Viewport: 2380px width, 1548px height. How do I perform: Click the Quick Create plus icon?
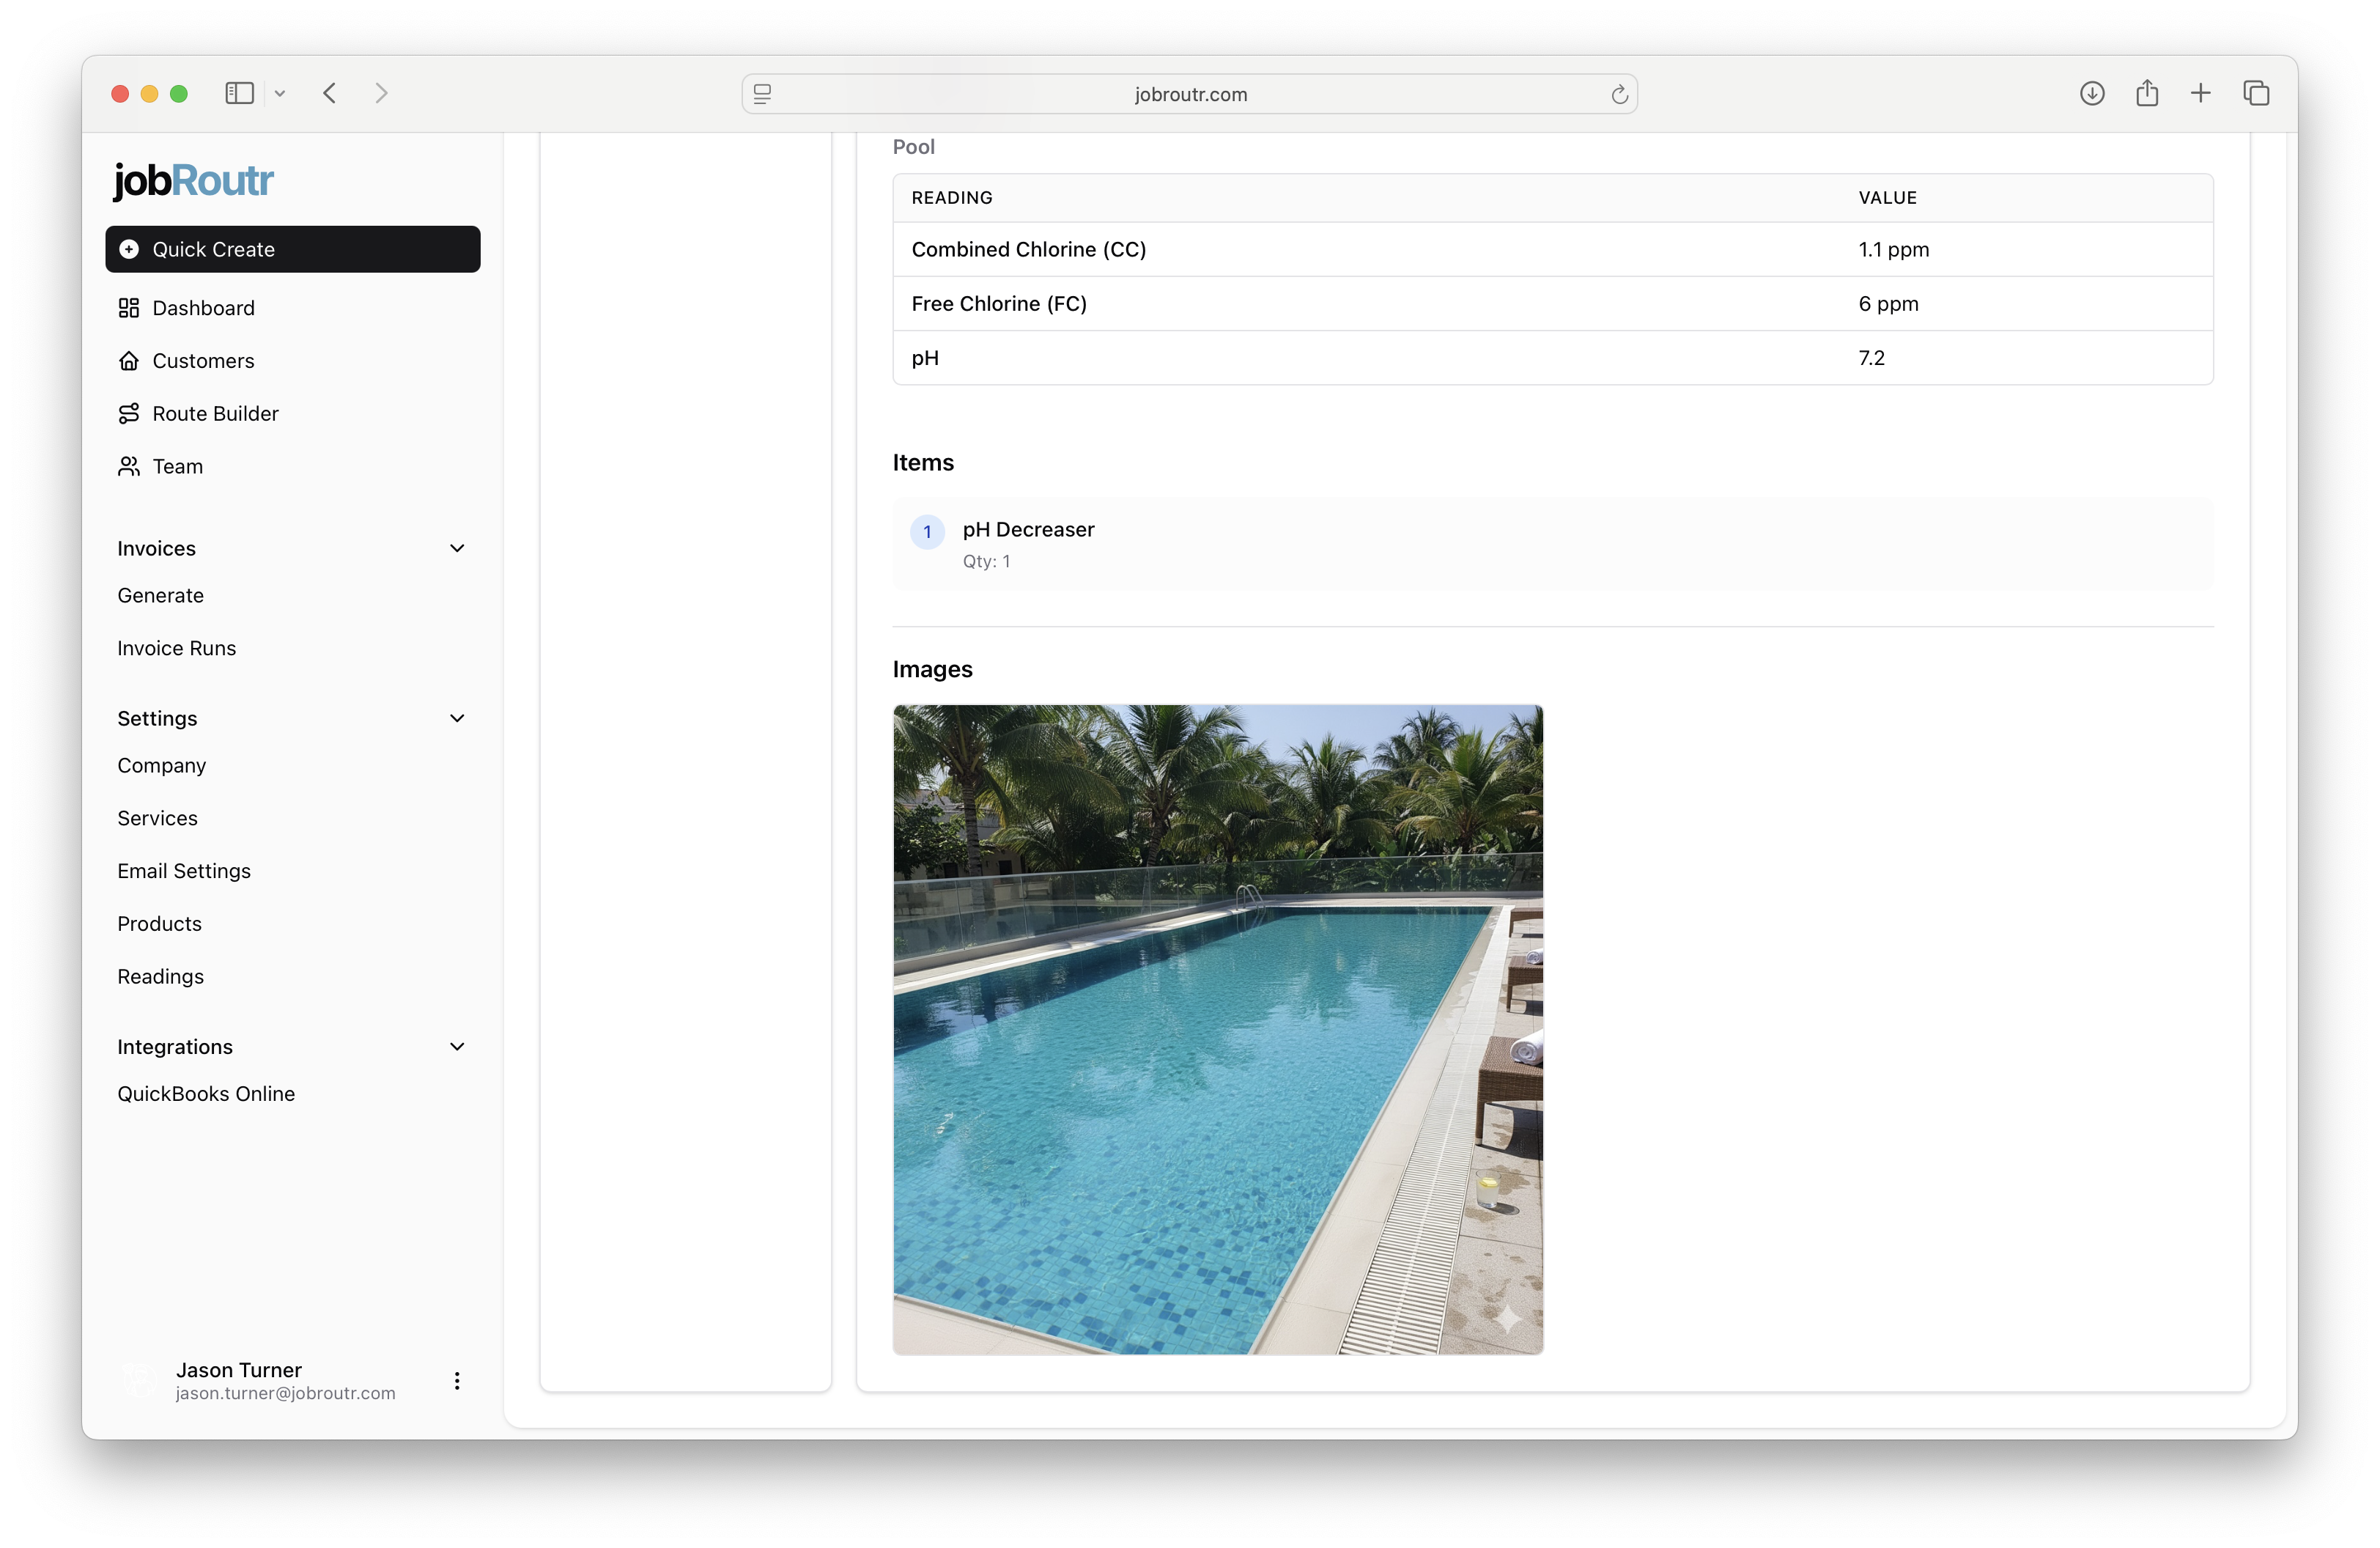129,249
